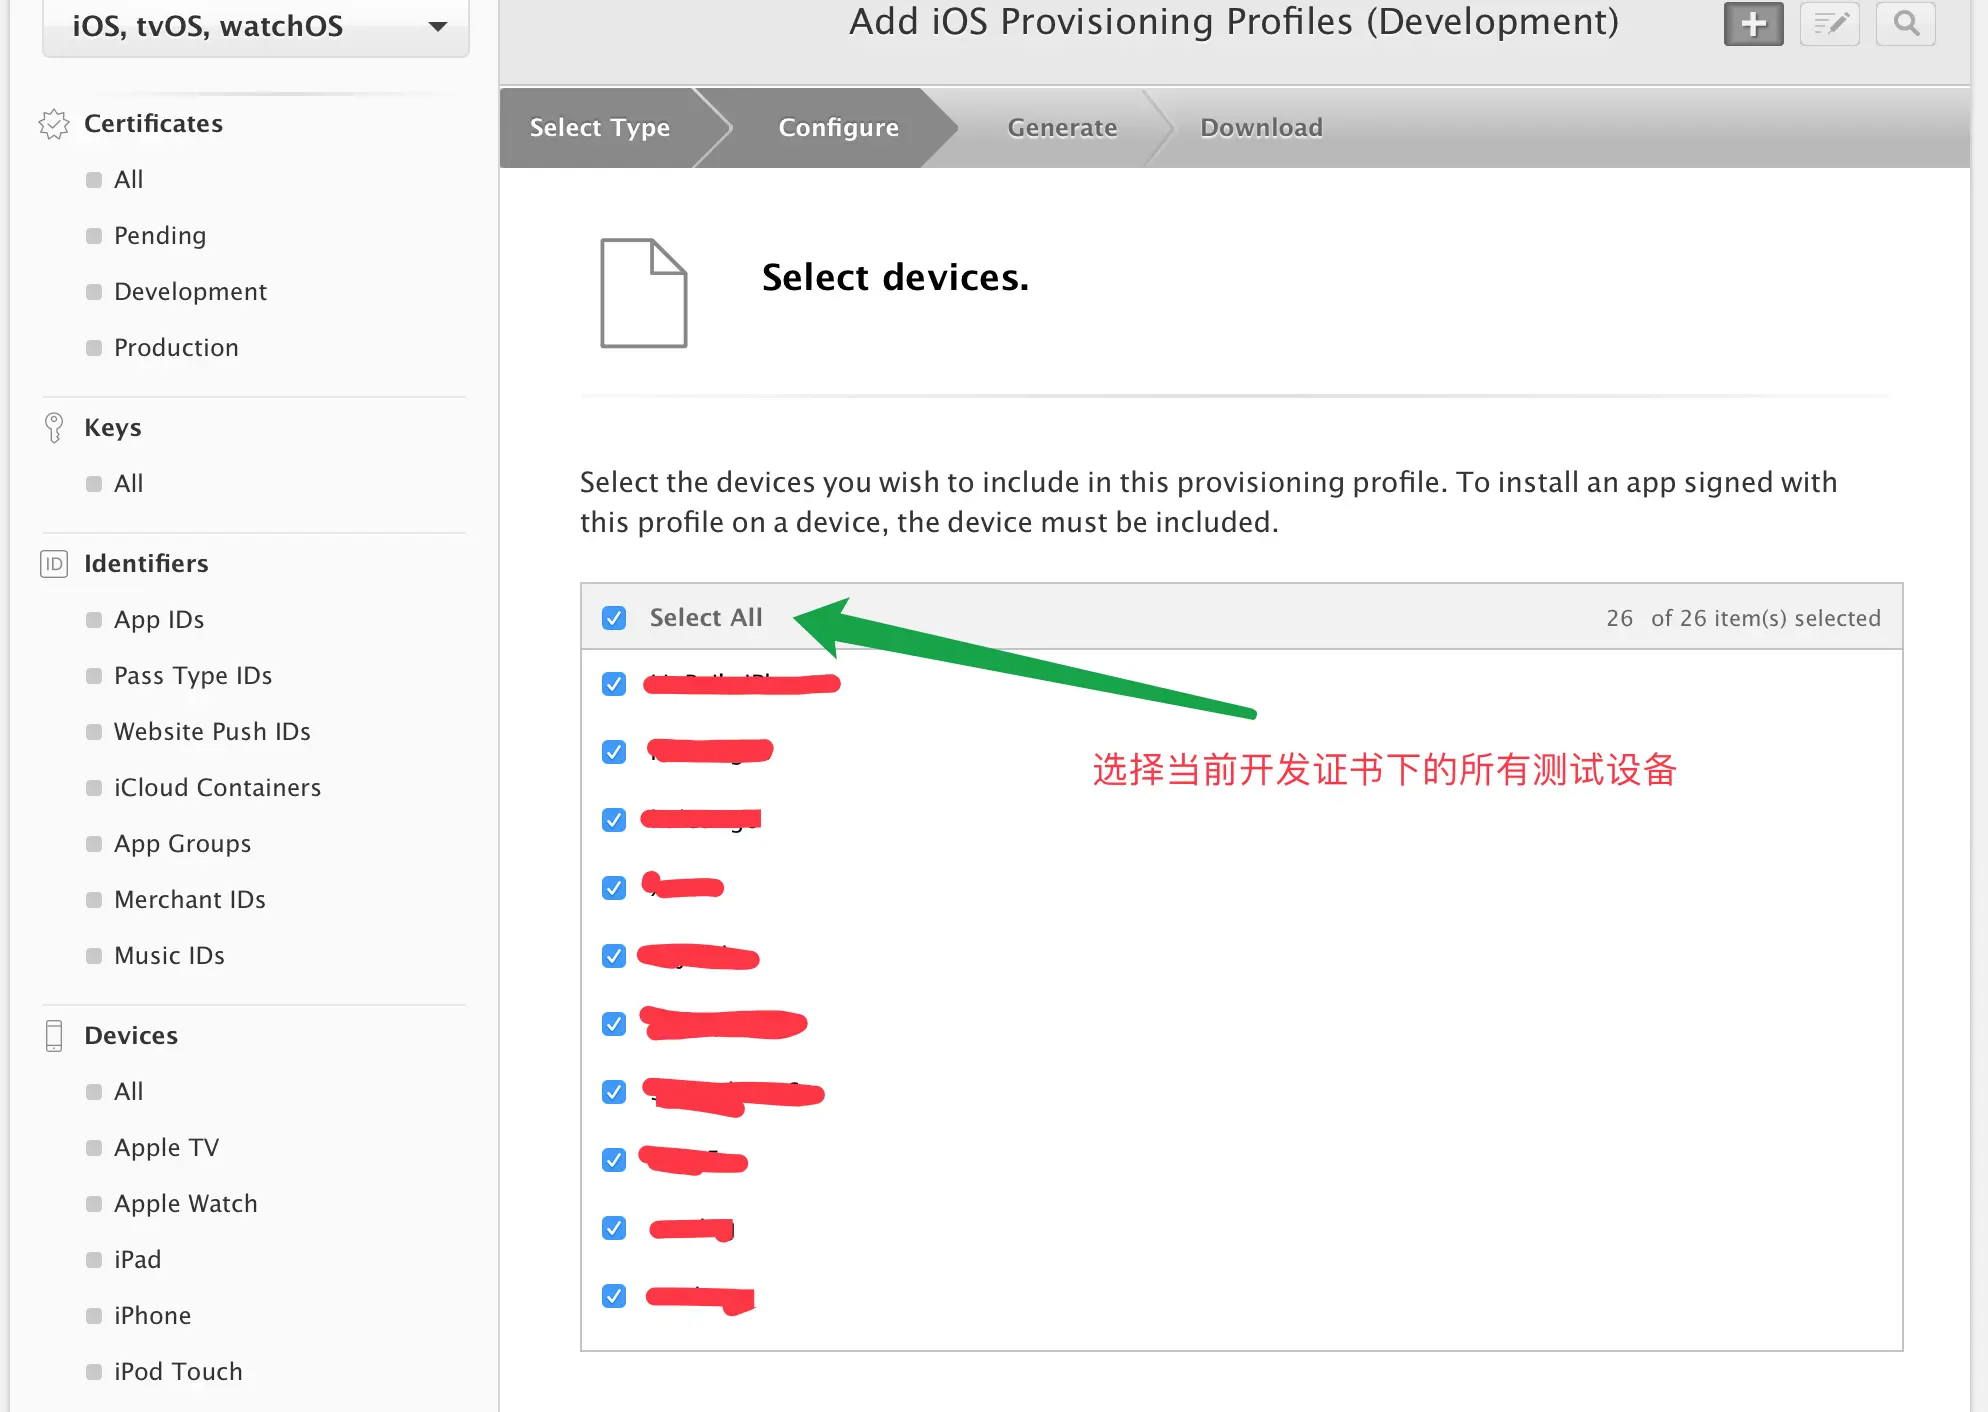Toggle the last visible device checkbox
1988x1412 pixels.
pyautogui.click(x=614, y=1296)
